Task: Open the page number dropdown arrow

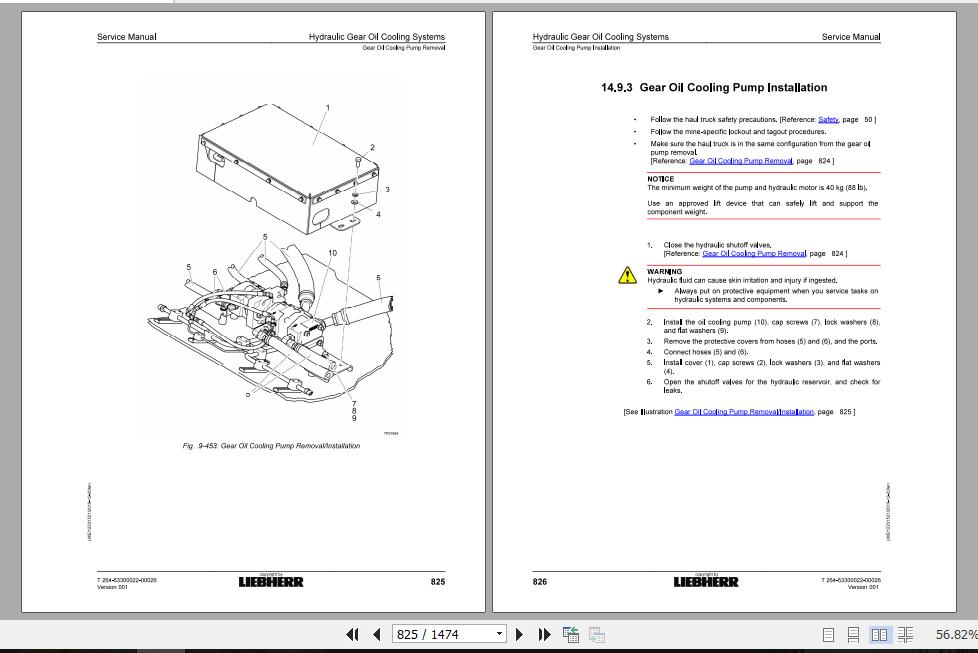Action: pyautogui.click(x=500, y=634)
